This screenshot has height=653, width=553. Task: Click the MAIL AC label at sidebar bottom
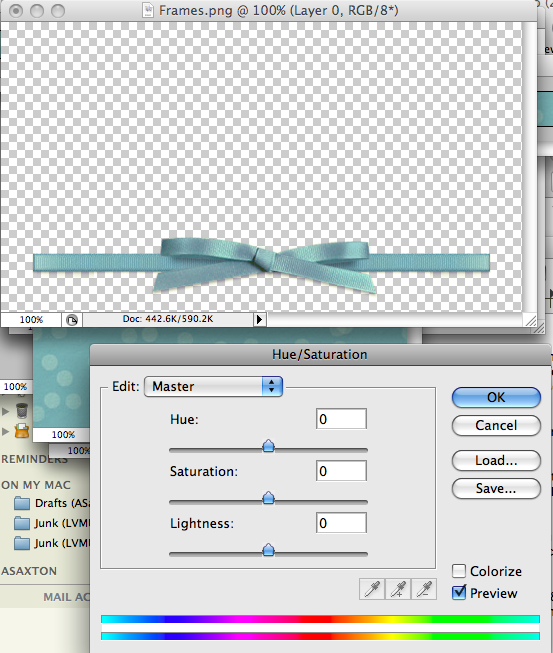(x=67, y=597)
